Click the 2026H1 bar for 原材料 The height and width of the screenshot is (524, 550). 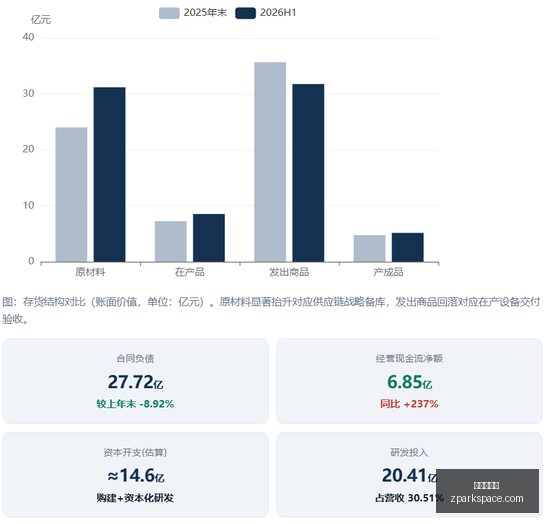(109, 175)
